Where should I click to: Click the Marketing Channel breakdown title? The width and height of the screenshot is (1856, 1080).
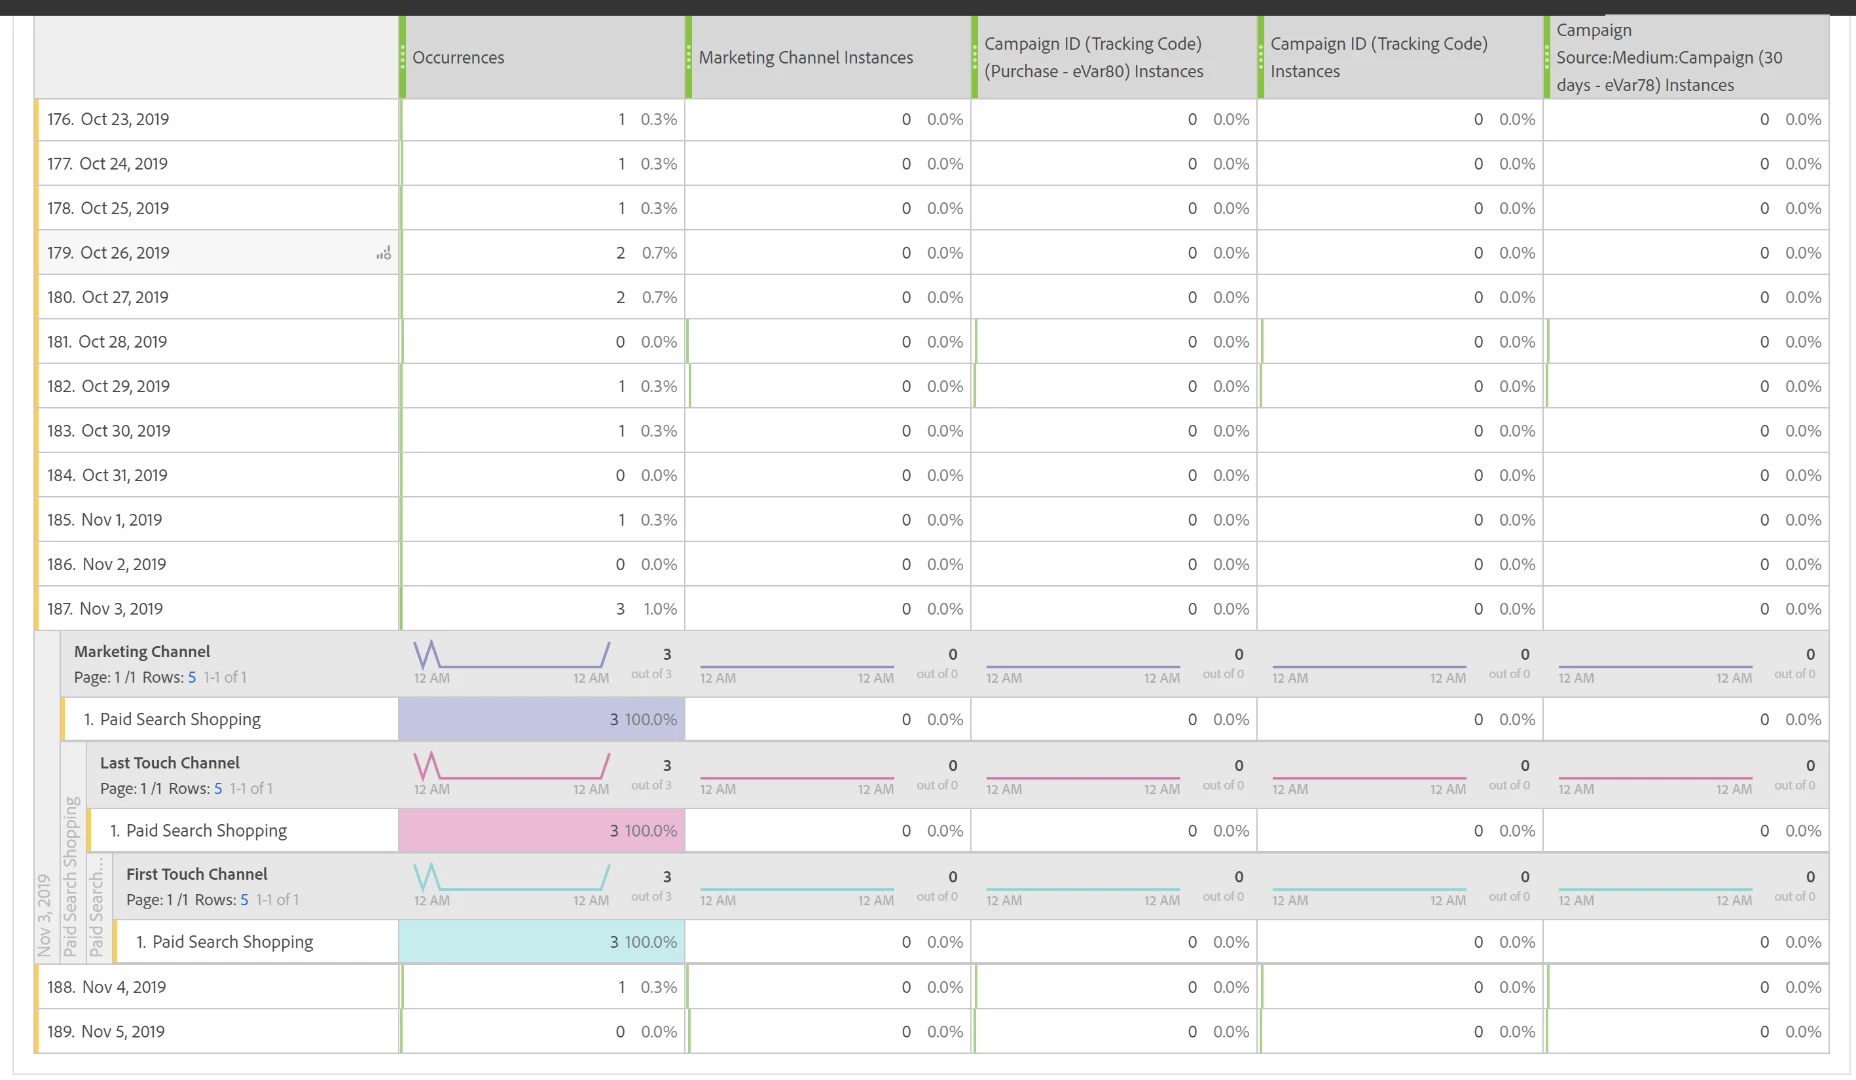coord(142,652)
